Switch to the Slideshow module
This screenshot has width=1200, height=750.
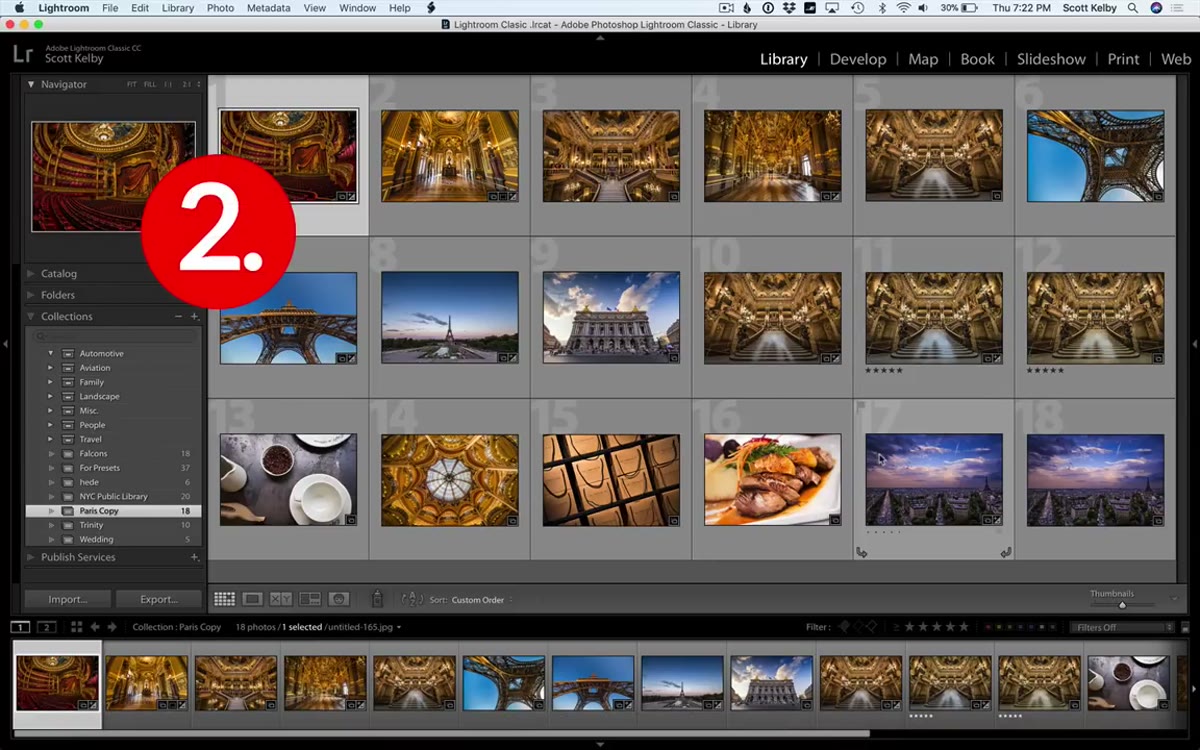point(1051,59)
